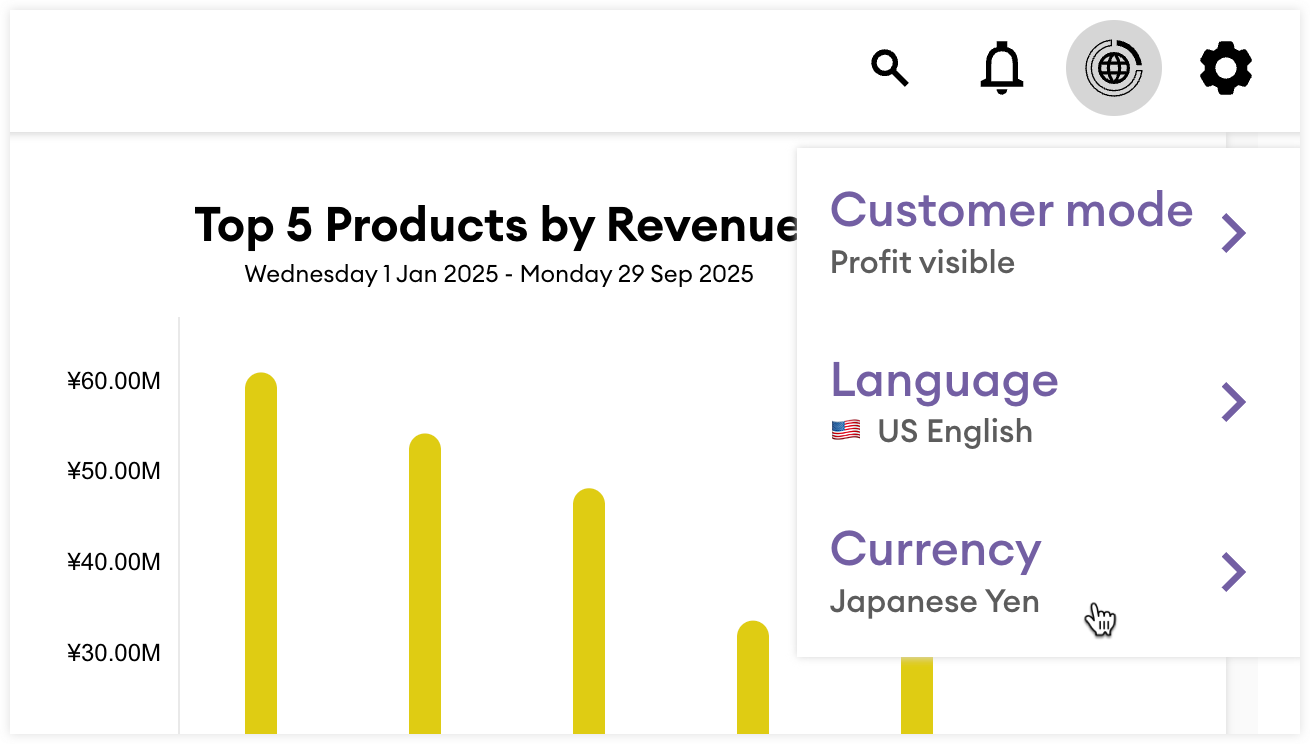The image size is (1310, 744).
Task: Click the Japanese Yen currency label
Action: (934, 601)
